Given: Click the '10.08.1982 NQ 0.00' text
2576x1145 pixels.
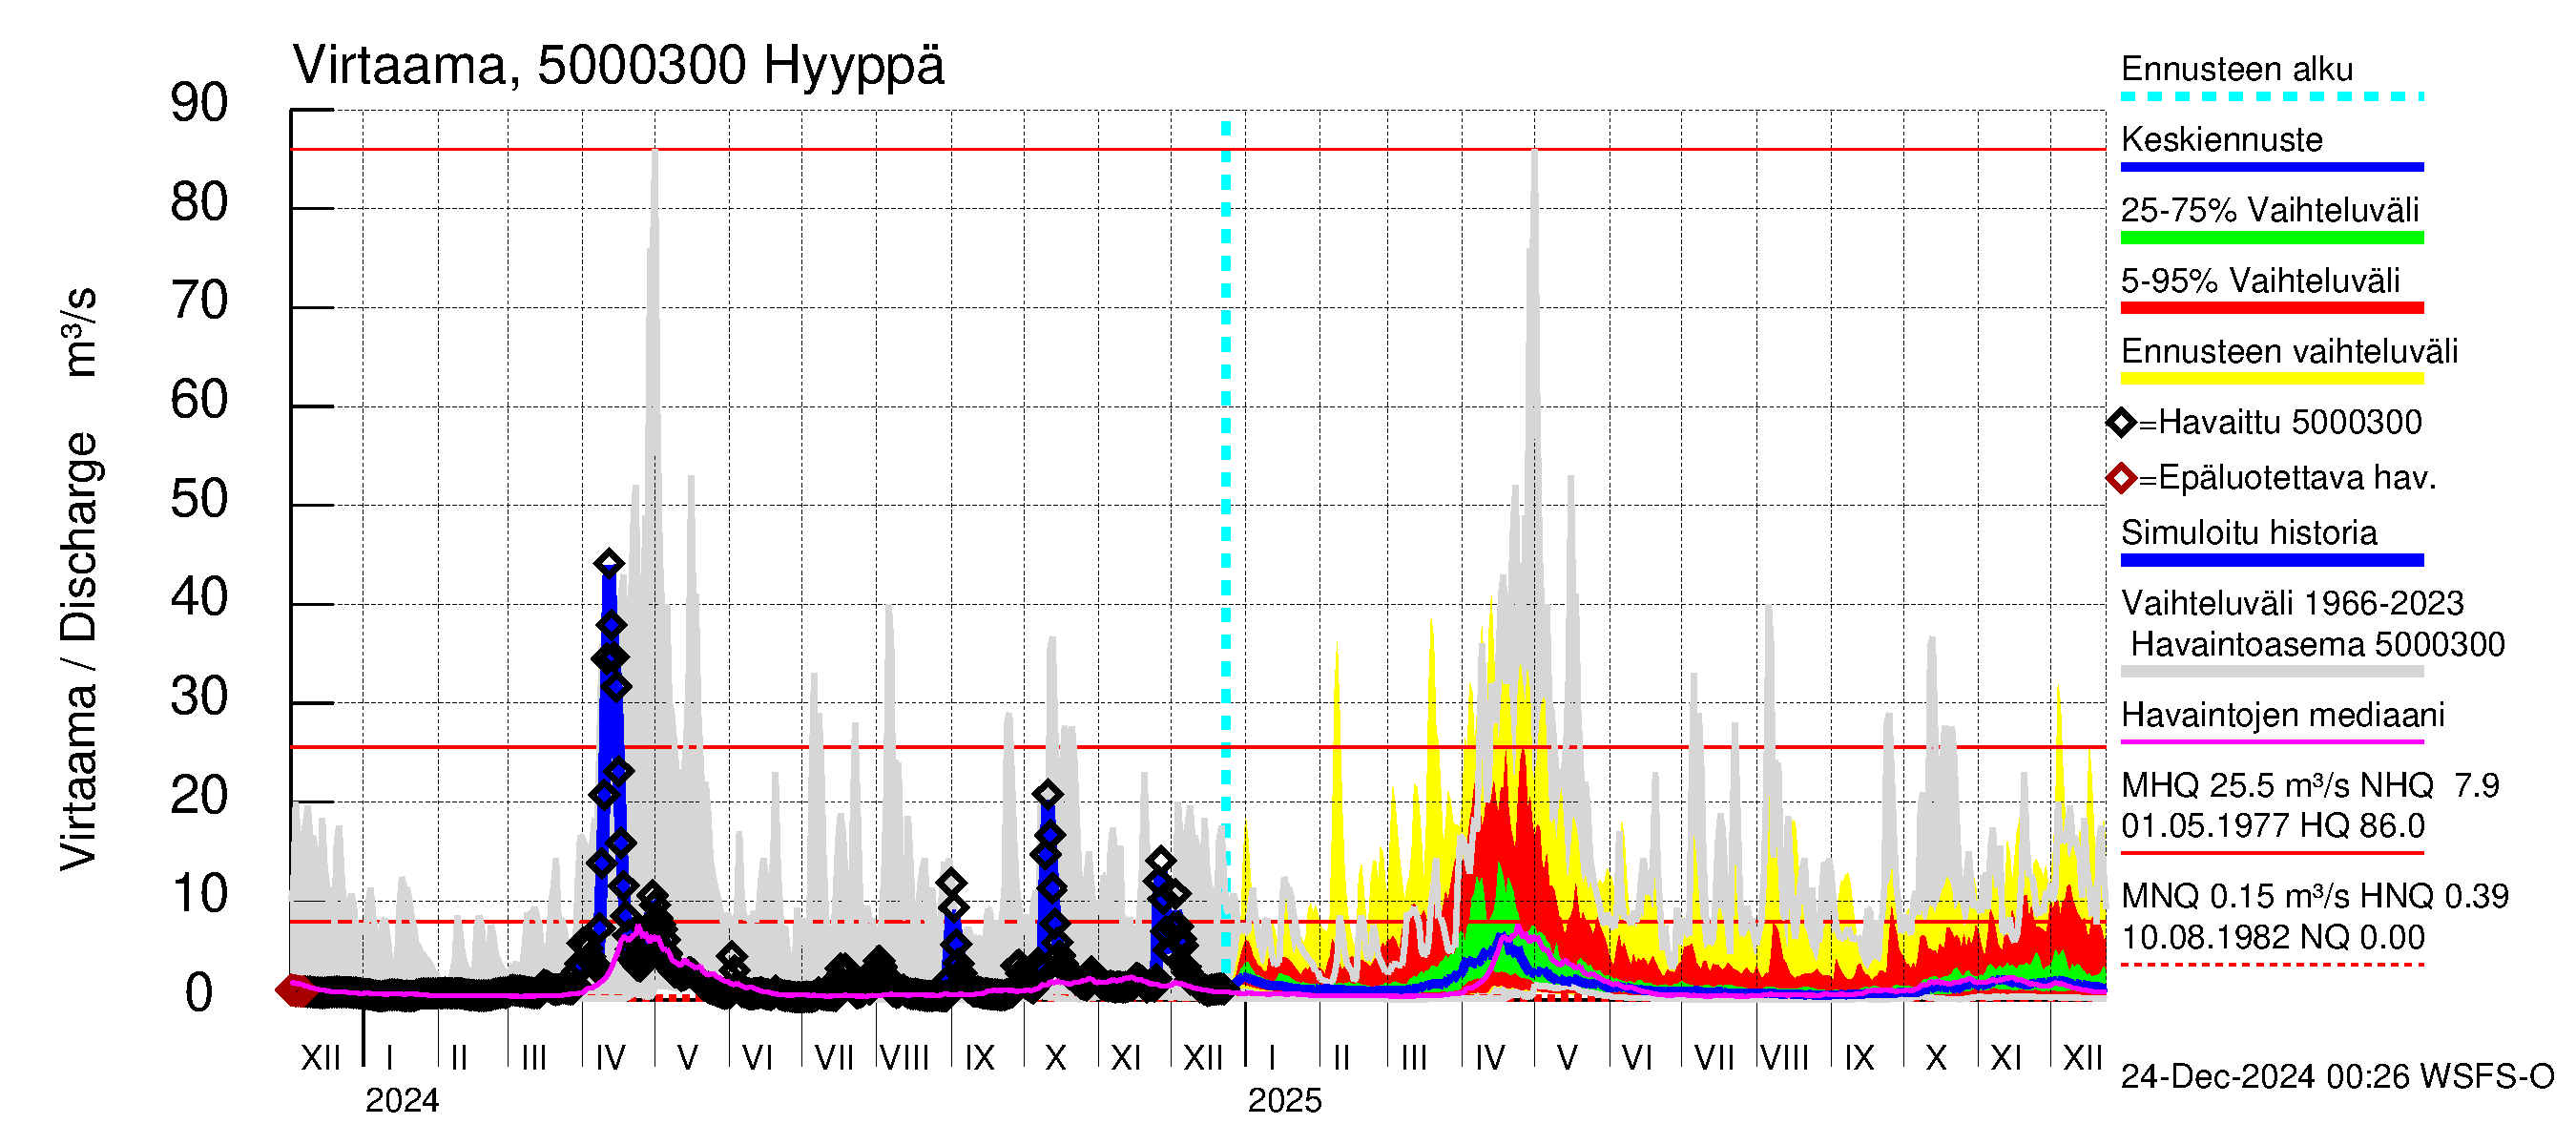Looking at the screenshot, I should [2272, 938].
